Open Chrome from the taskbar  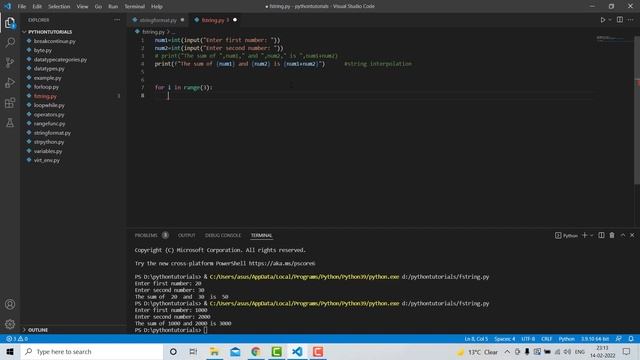click(256, 351)
